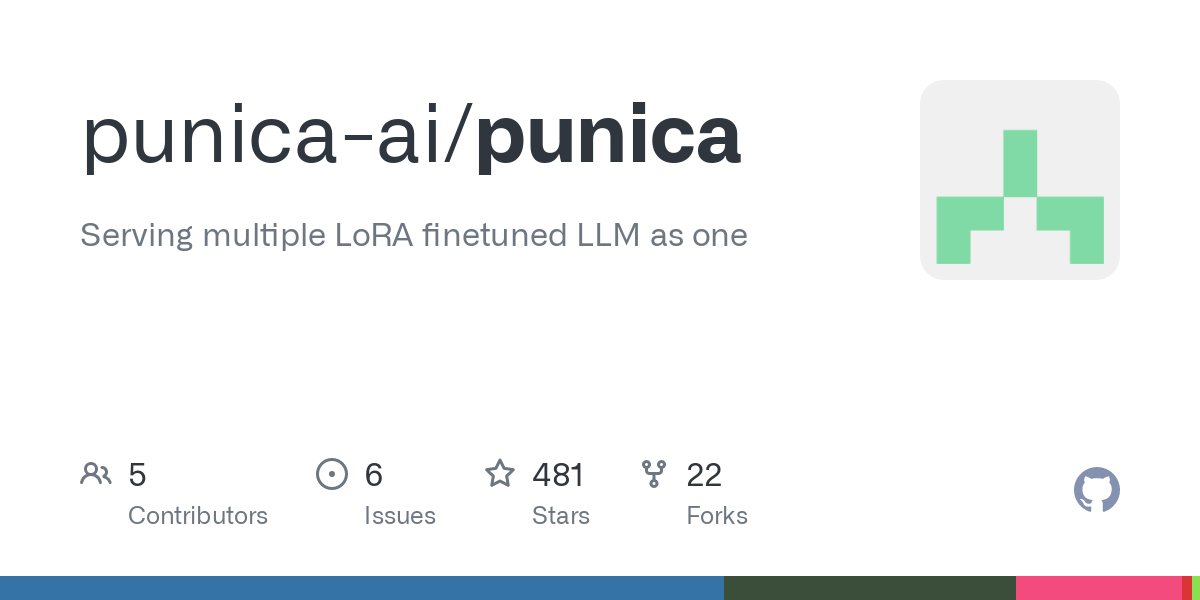Click the star count 481
1200x600 pixels.
tap(558, 475)
